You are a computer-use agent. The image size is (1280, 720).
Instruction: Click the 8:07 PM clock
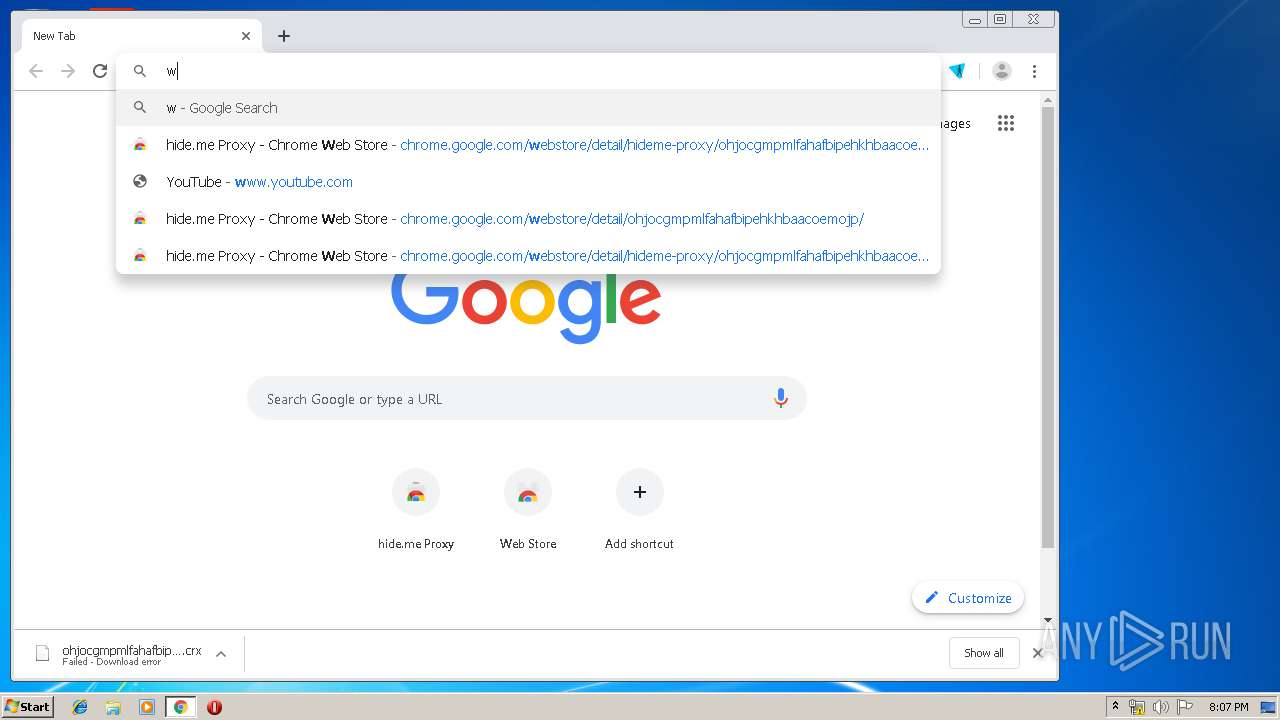1228,707
